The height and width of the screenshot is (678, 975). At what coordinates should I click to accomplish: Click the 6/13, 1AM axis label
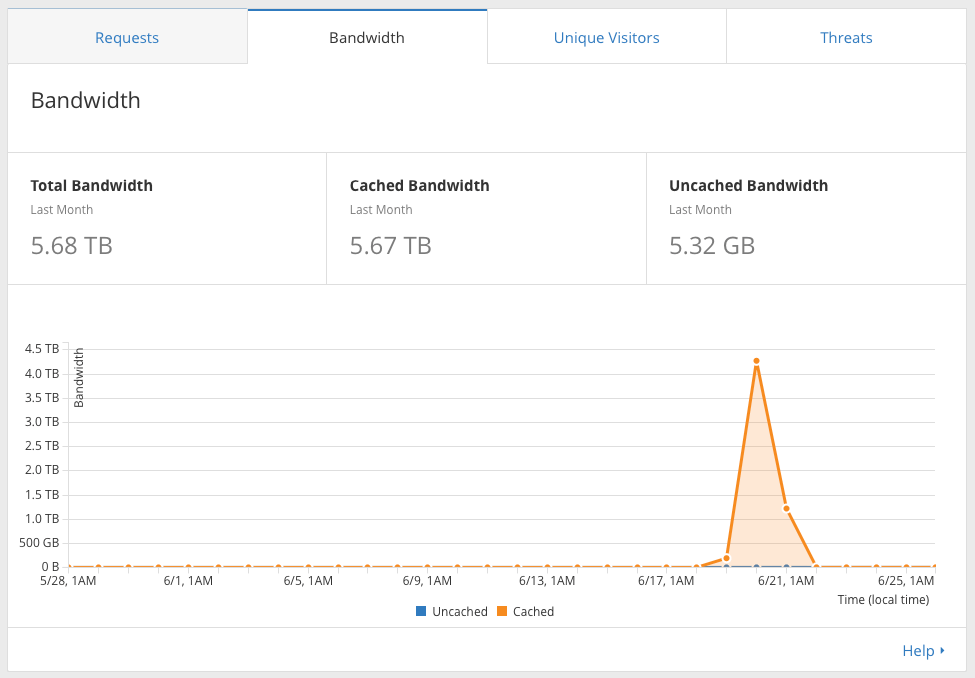click(547, 581)
